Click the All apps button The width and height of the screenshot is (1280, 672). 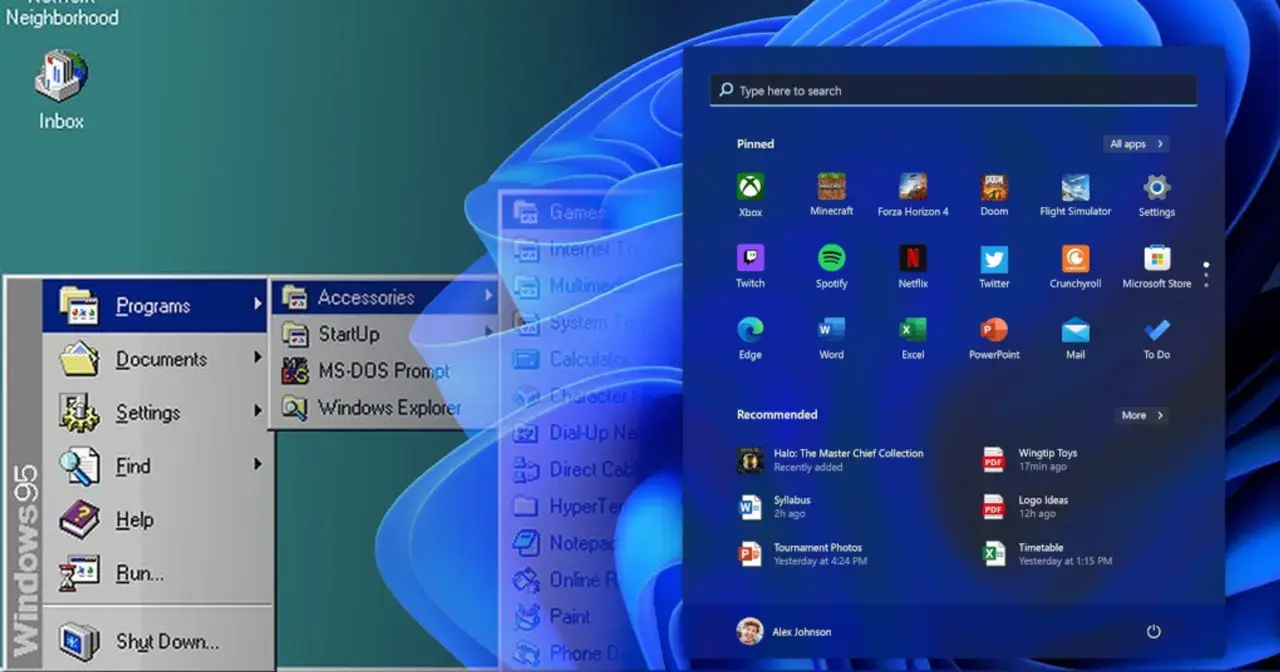point(1136,144)
